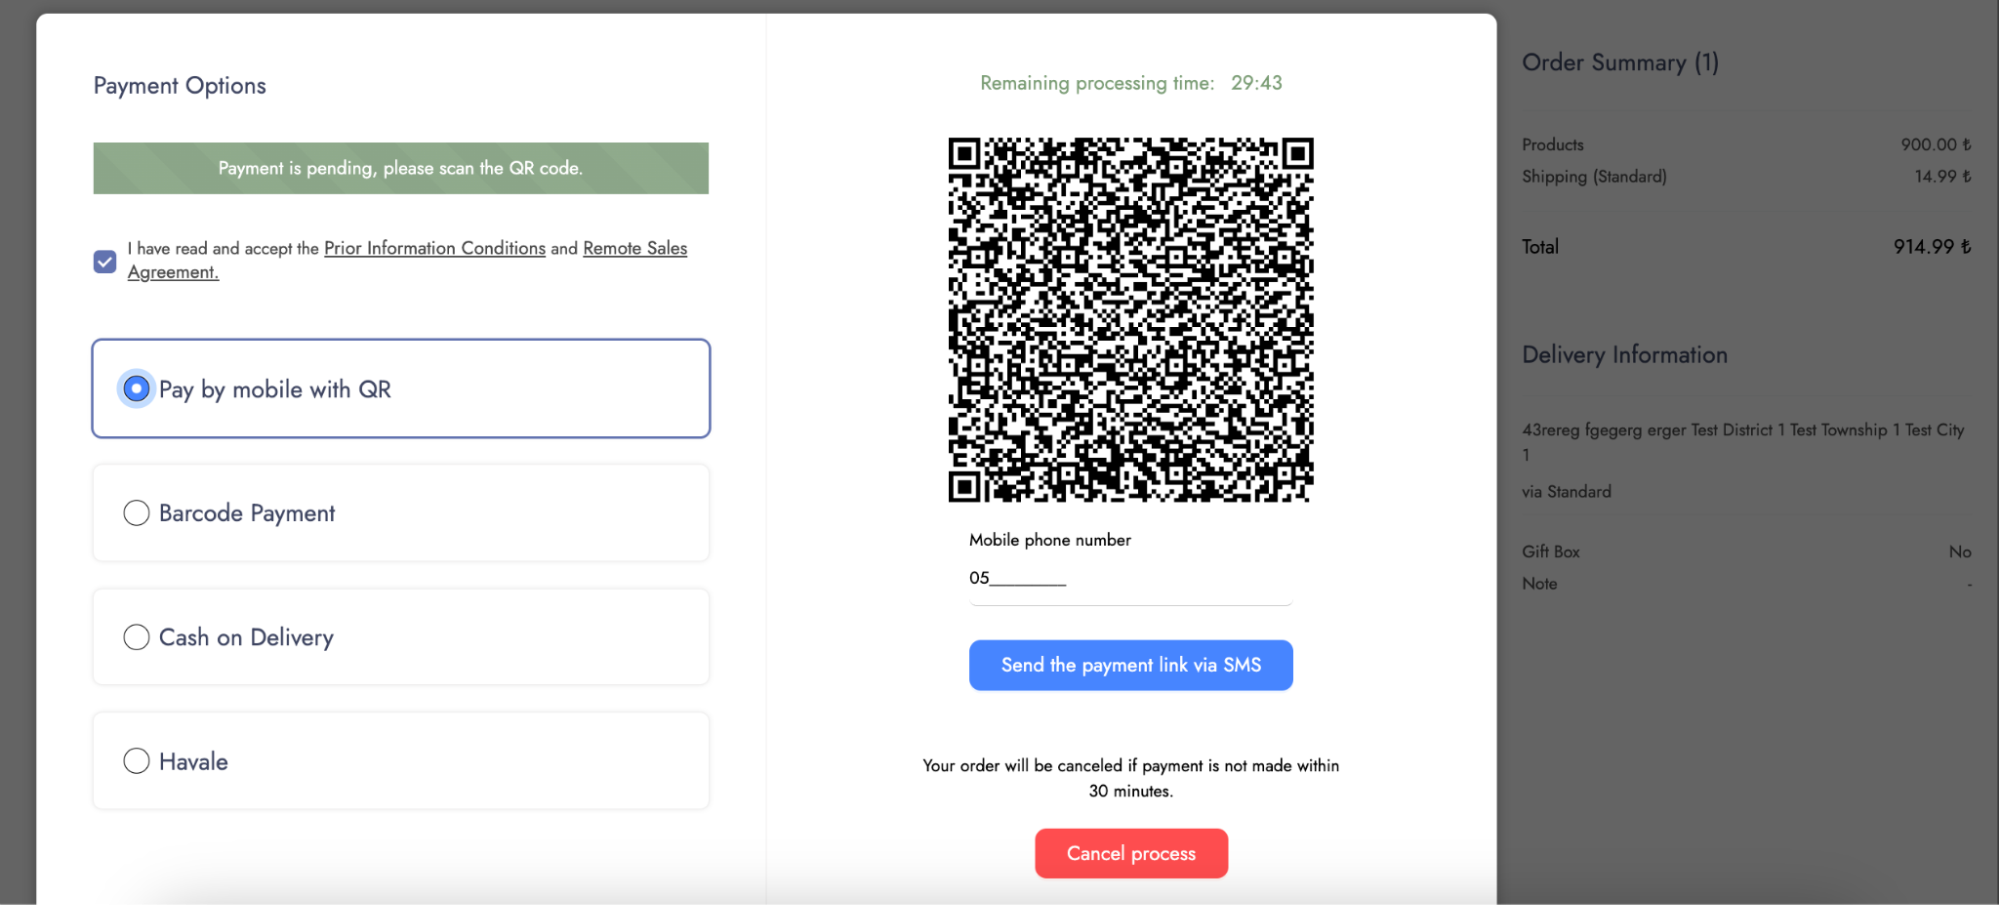Viewport: 1999px width, 905px height.
Task: Click the Shipping (Standard) cost row
Action: pyautogui.click(x=1745, y=177)
